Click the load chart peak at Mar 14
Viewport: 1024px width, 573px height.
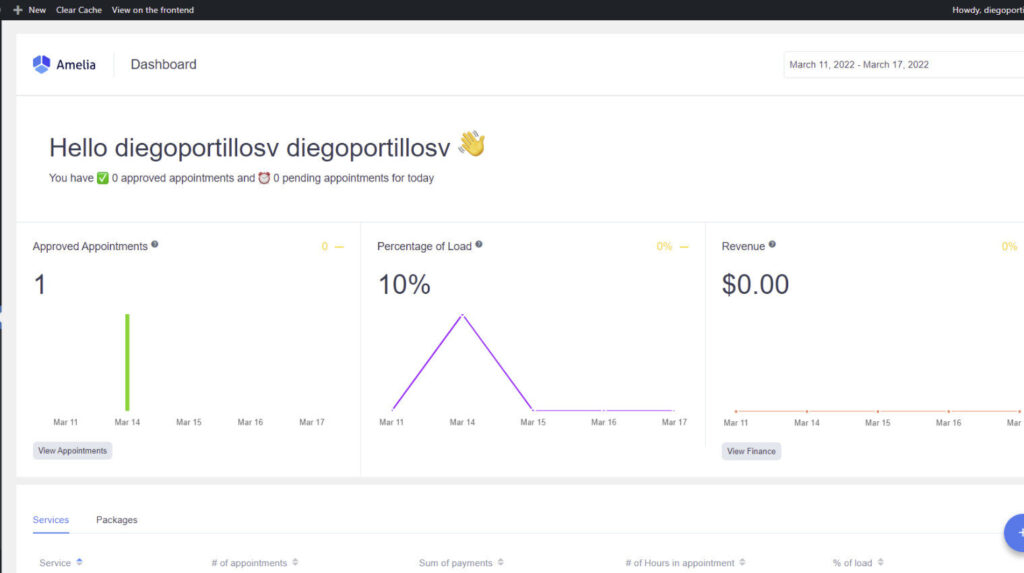462,316
